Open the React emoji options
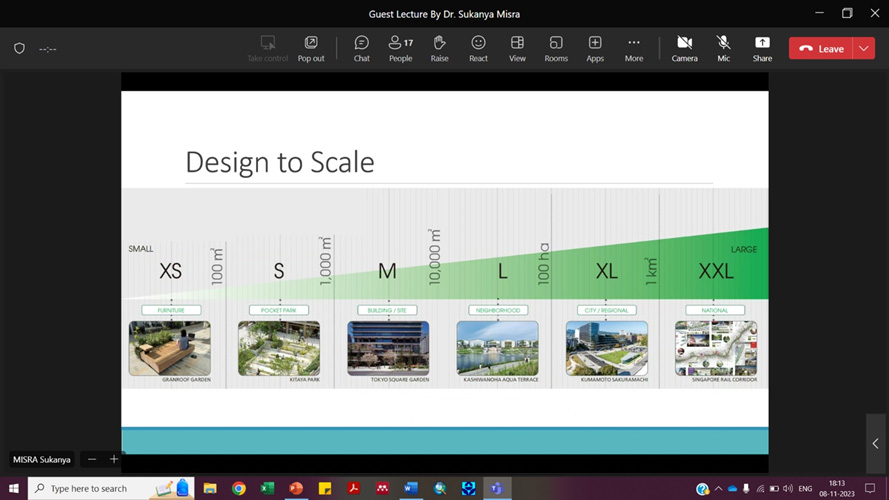Screen dimensions: 889x500 478,48
